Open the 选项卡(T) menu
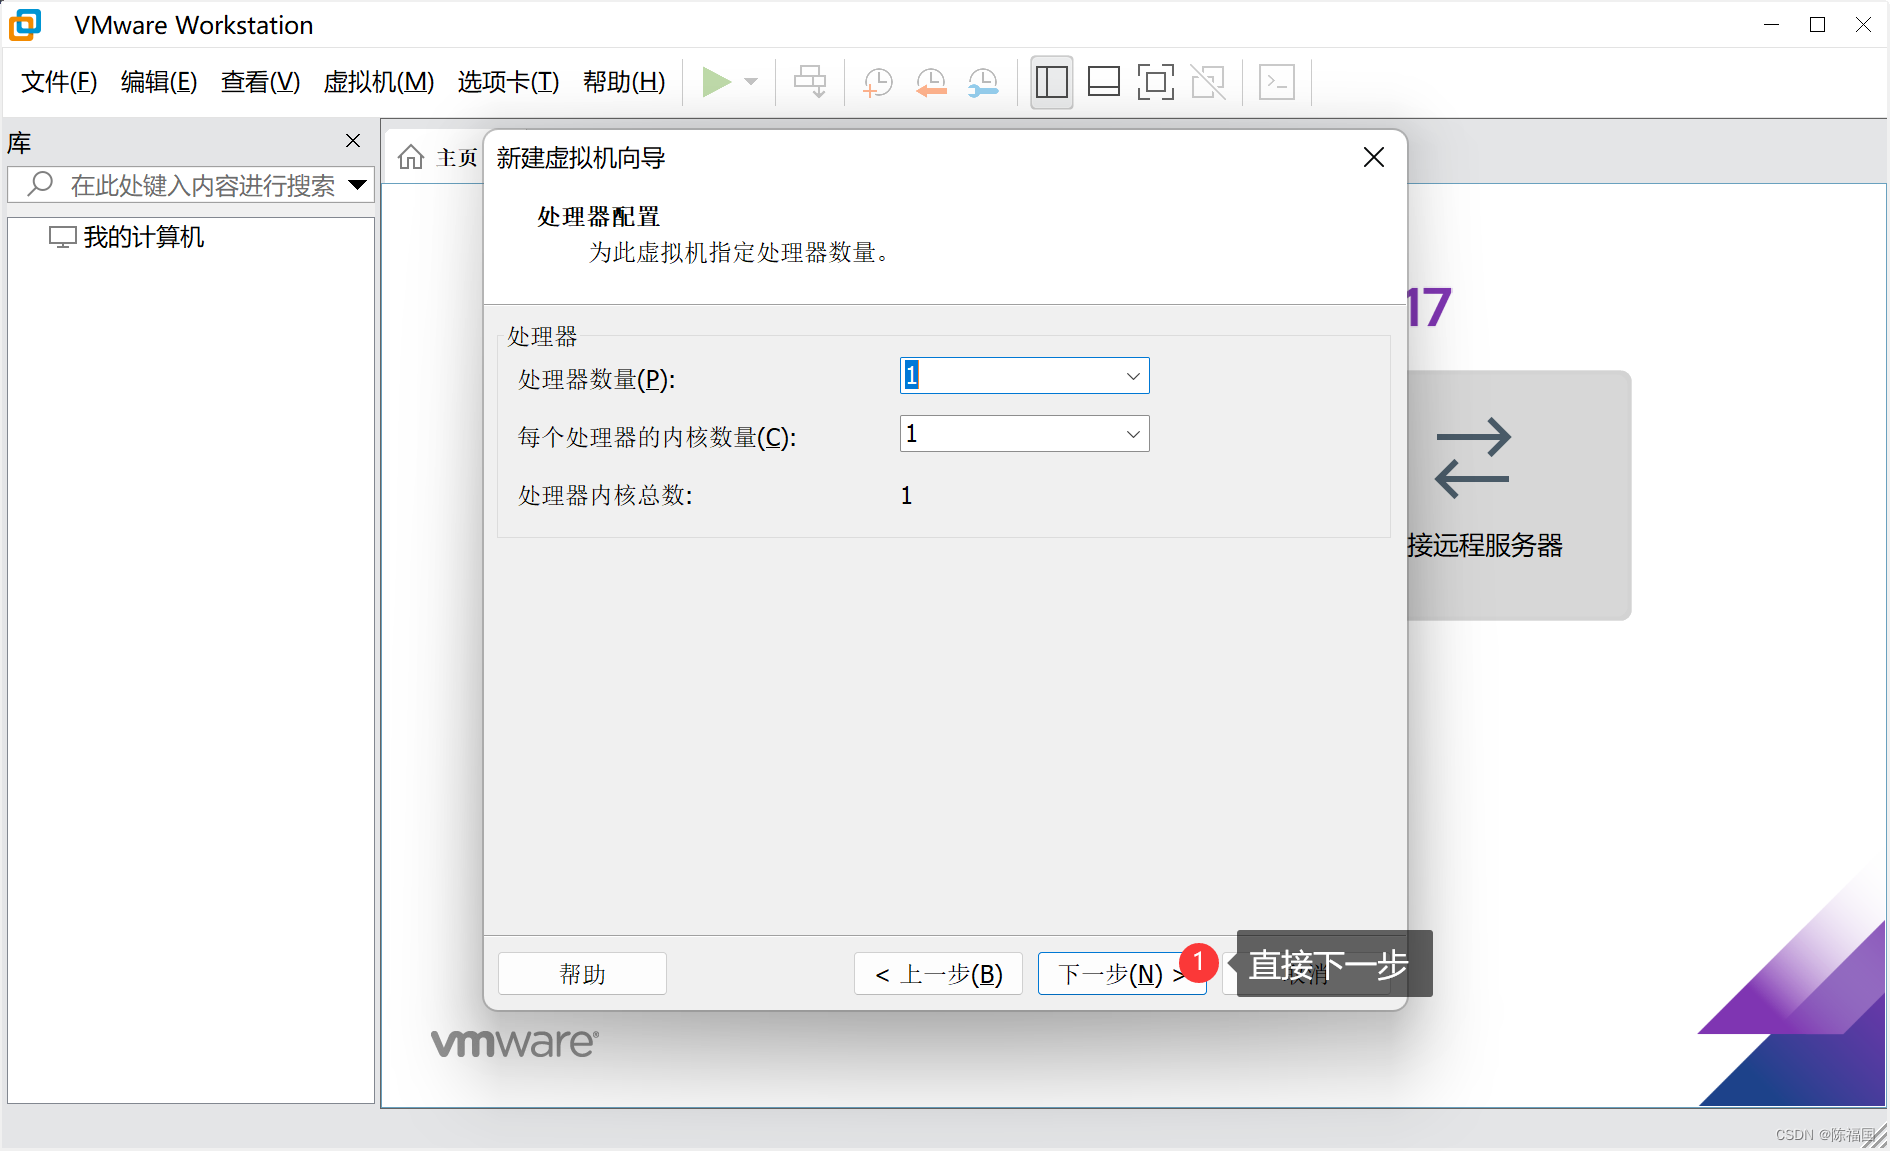Image resolution: width=1890 pixels, height=1151 pixels. click(x=508, y=82)
